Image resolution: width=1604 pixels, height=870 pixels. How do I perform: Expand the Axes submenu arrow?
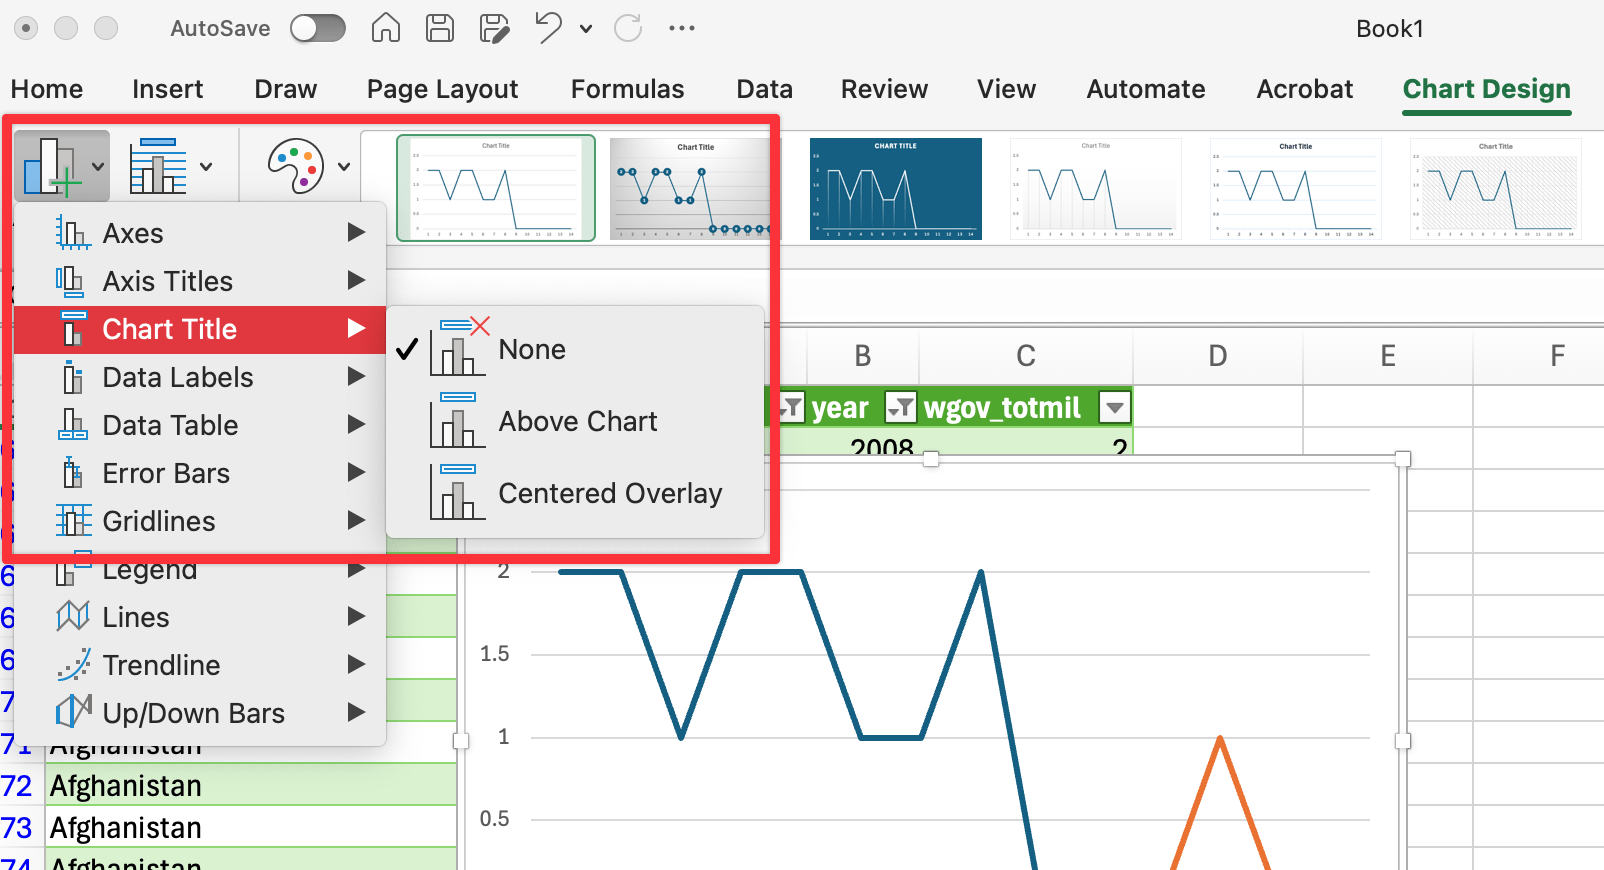point(356,233)
